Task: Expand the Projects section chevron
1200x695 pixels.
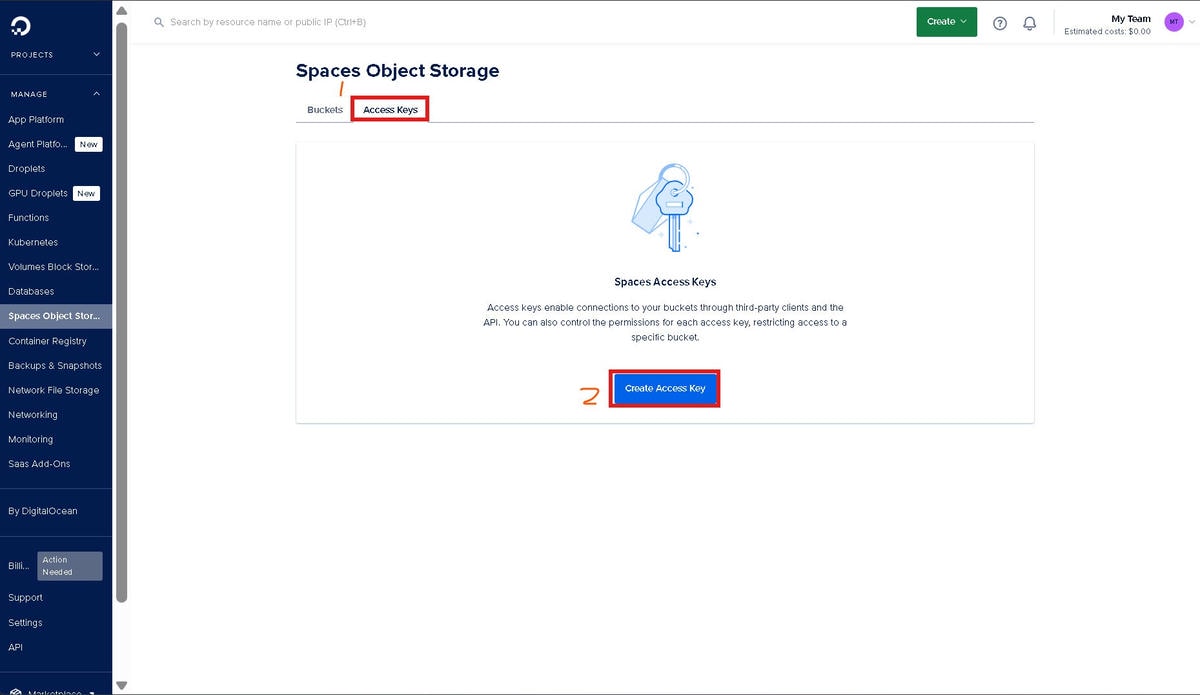Action: pyautogui.click(x=97, y=55)
